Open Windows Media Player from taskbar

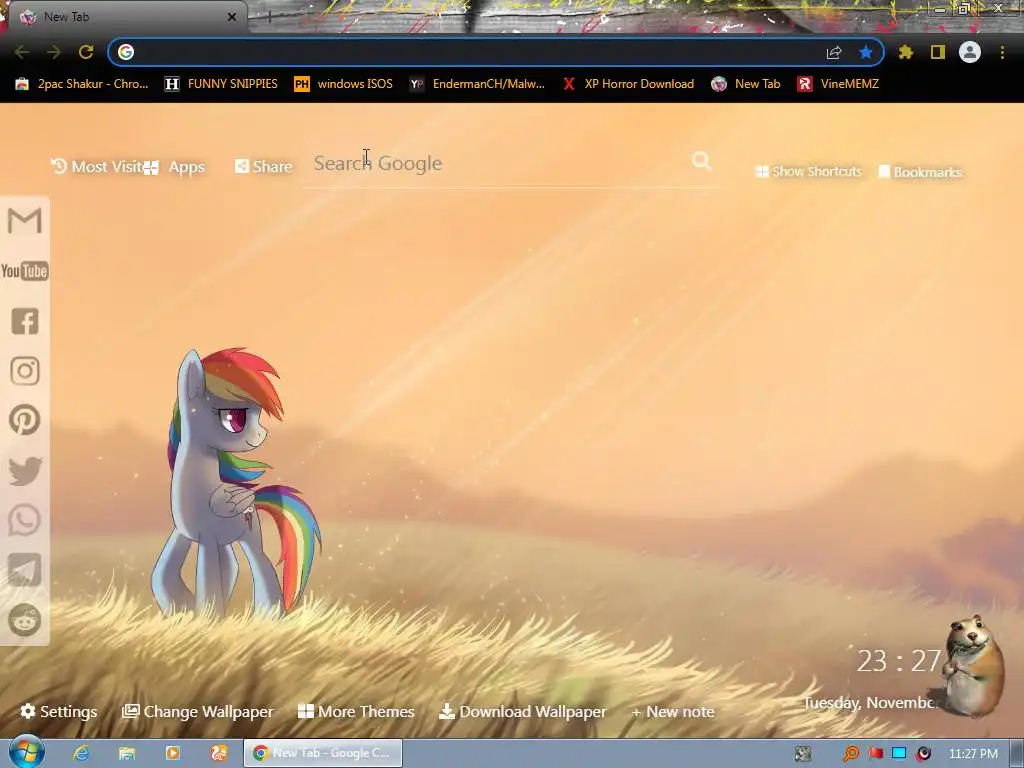pyautogui.click(x=173, y=753)
